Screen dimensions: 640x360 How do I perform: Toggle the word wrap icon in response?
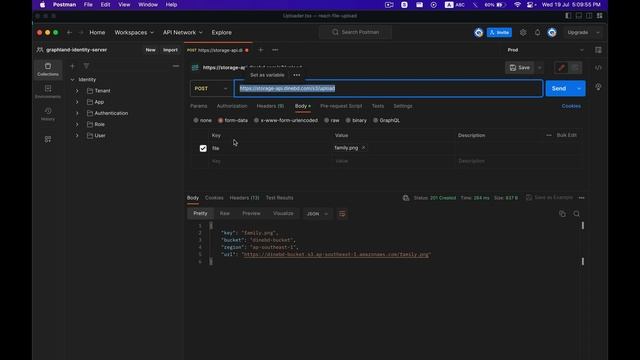tap(342, 214)
